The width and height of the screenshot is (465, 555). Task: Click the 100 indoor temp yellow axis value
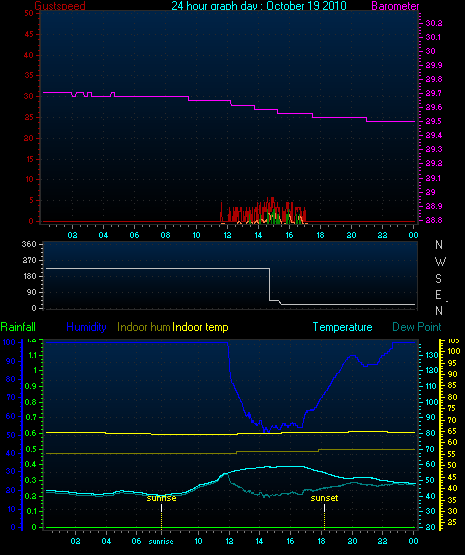[x=454, y=351]
